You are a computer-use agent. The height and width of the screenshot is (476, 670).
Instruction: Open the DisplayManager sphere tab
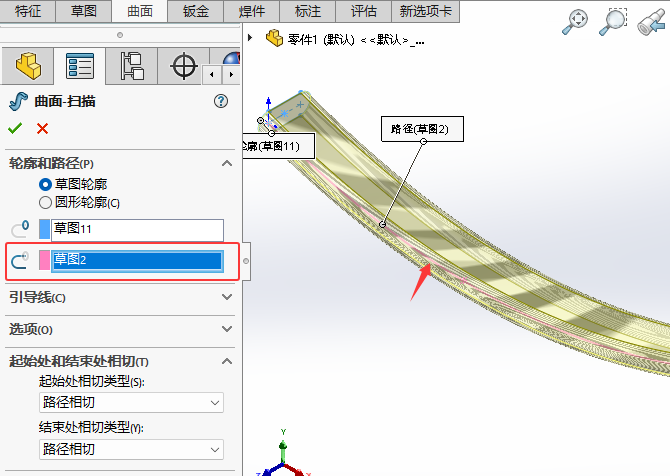tap(231, 58)
